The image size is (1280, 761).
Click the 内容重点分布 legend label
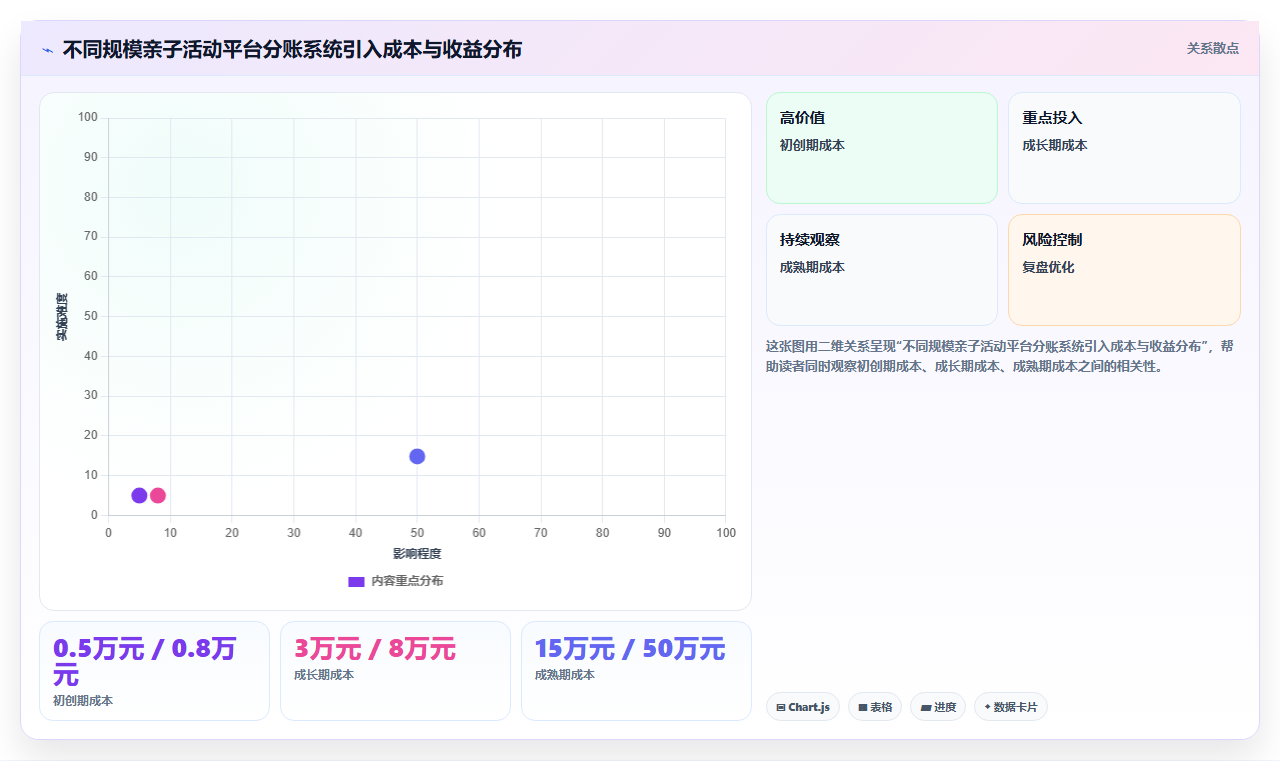407,581
